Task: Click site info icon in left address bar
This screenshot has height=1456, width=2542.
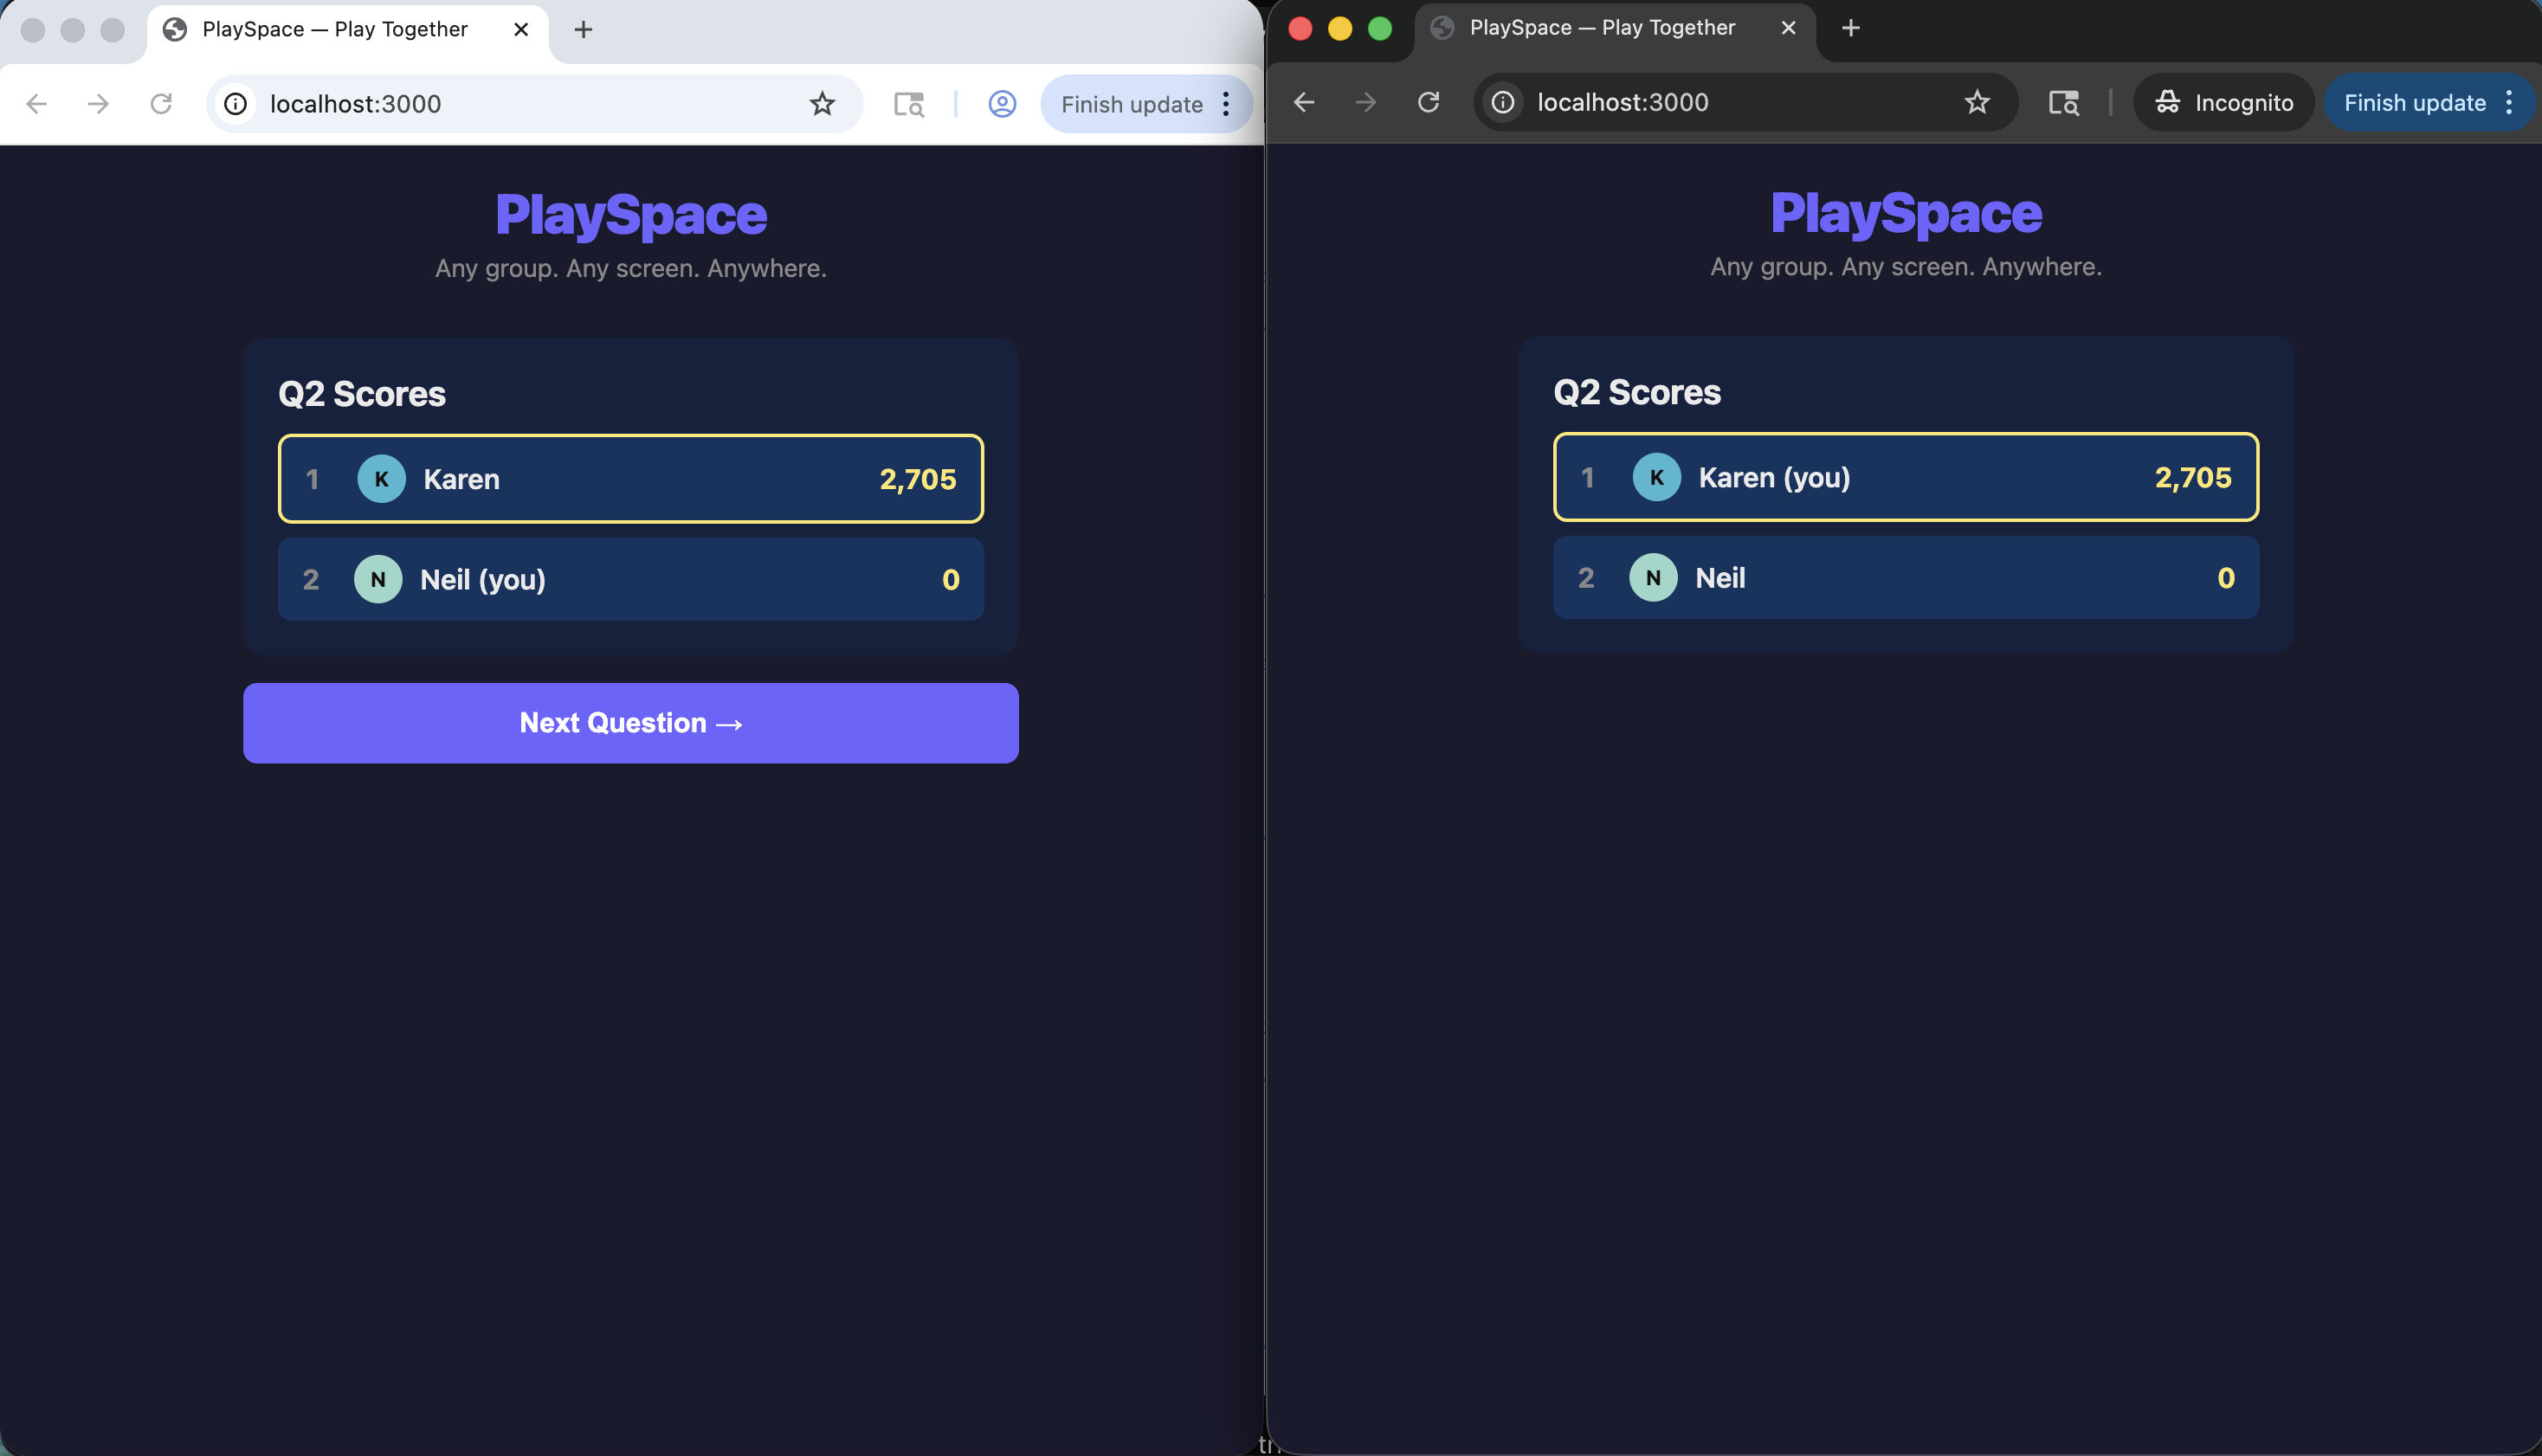Action: [x=236, y=104]
